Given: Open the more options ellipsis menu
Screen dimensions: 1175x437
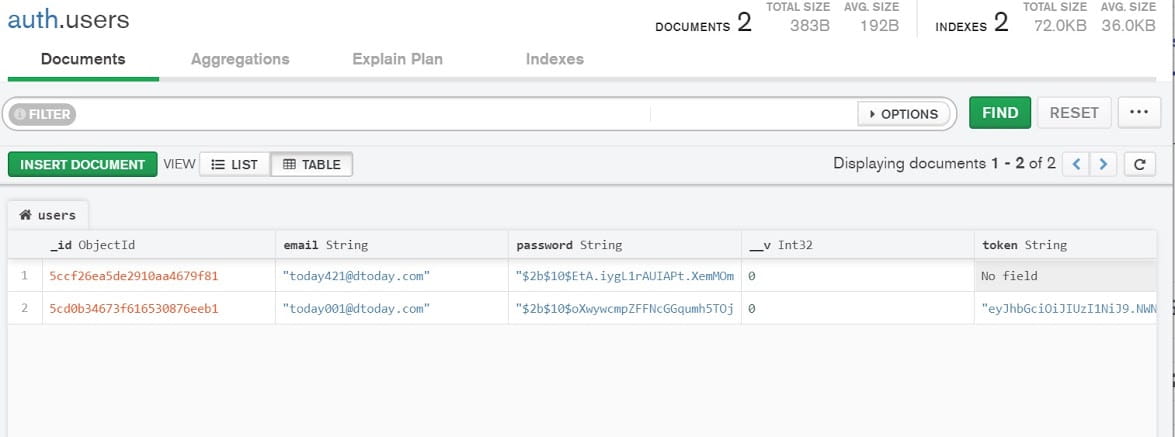Looking at the screenshot, I should (x=1139, y=112).
